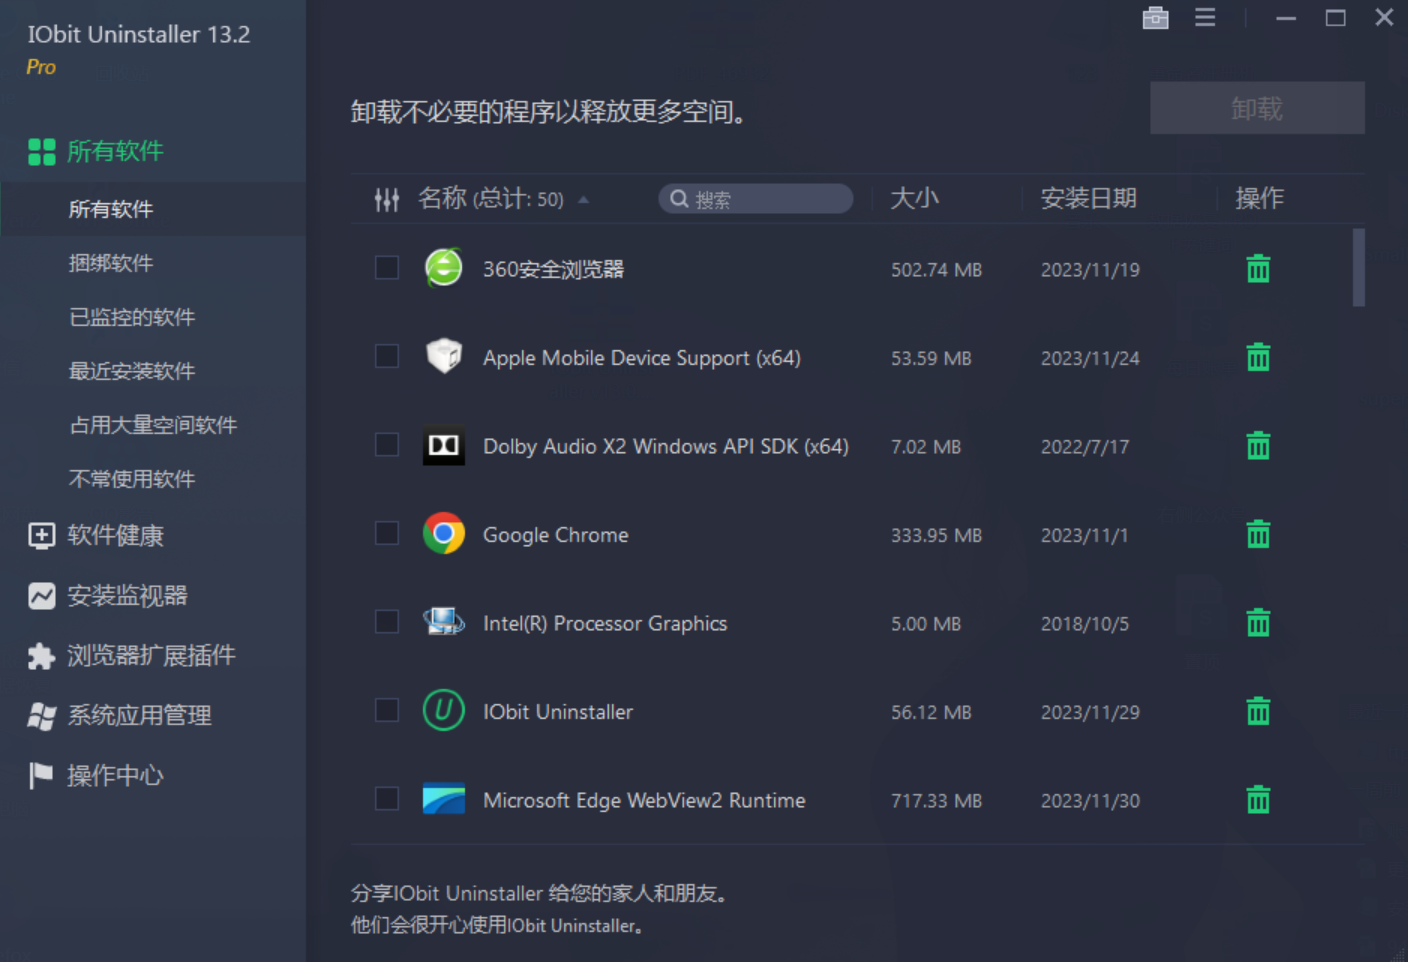Select 所有软件 sub-item in sidebar

point(152,209)
